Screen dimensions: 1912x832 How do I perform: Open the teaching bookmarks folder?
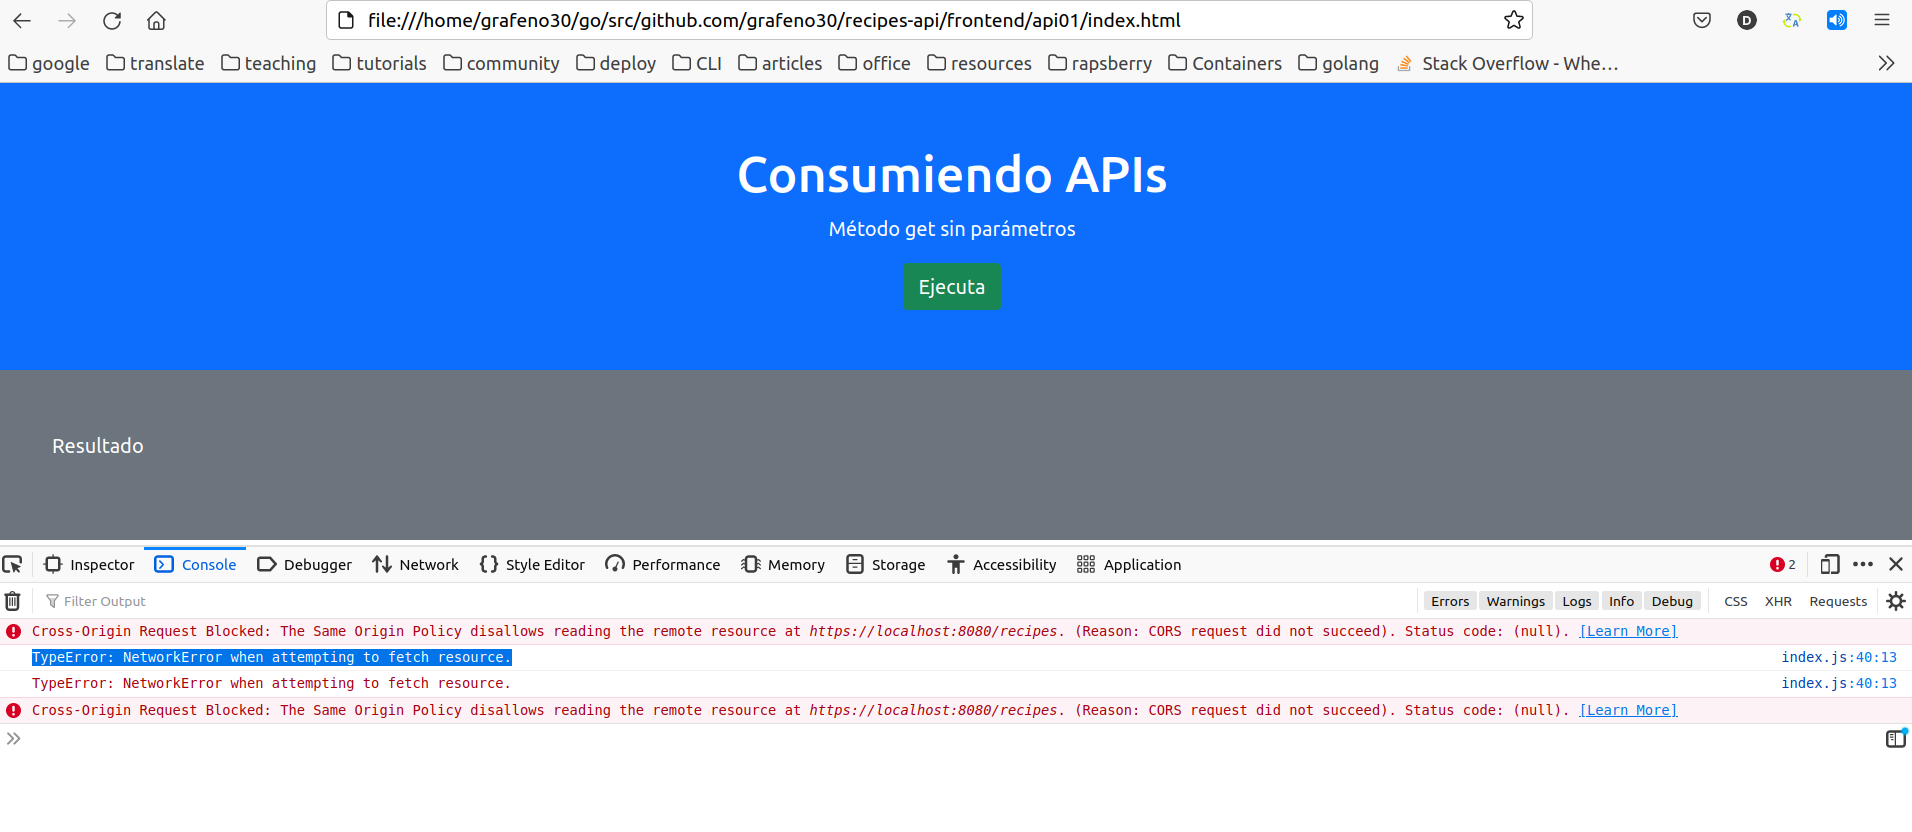(268, 63)
